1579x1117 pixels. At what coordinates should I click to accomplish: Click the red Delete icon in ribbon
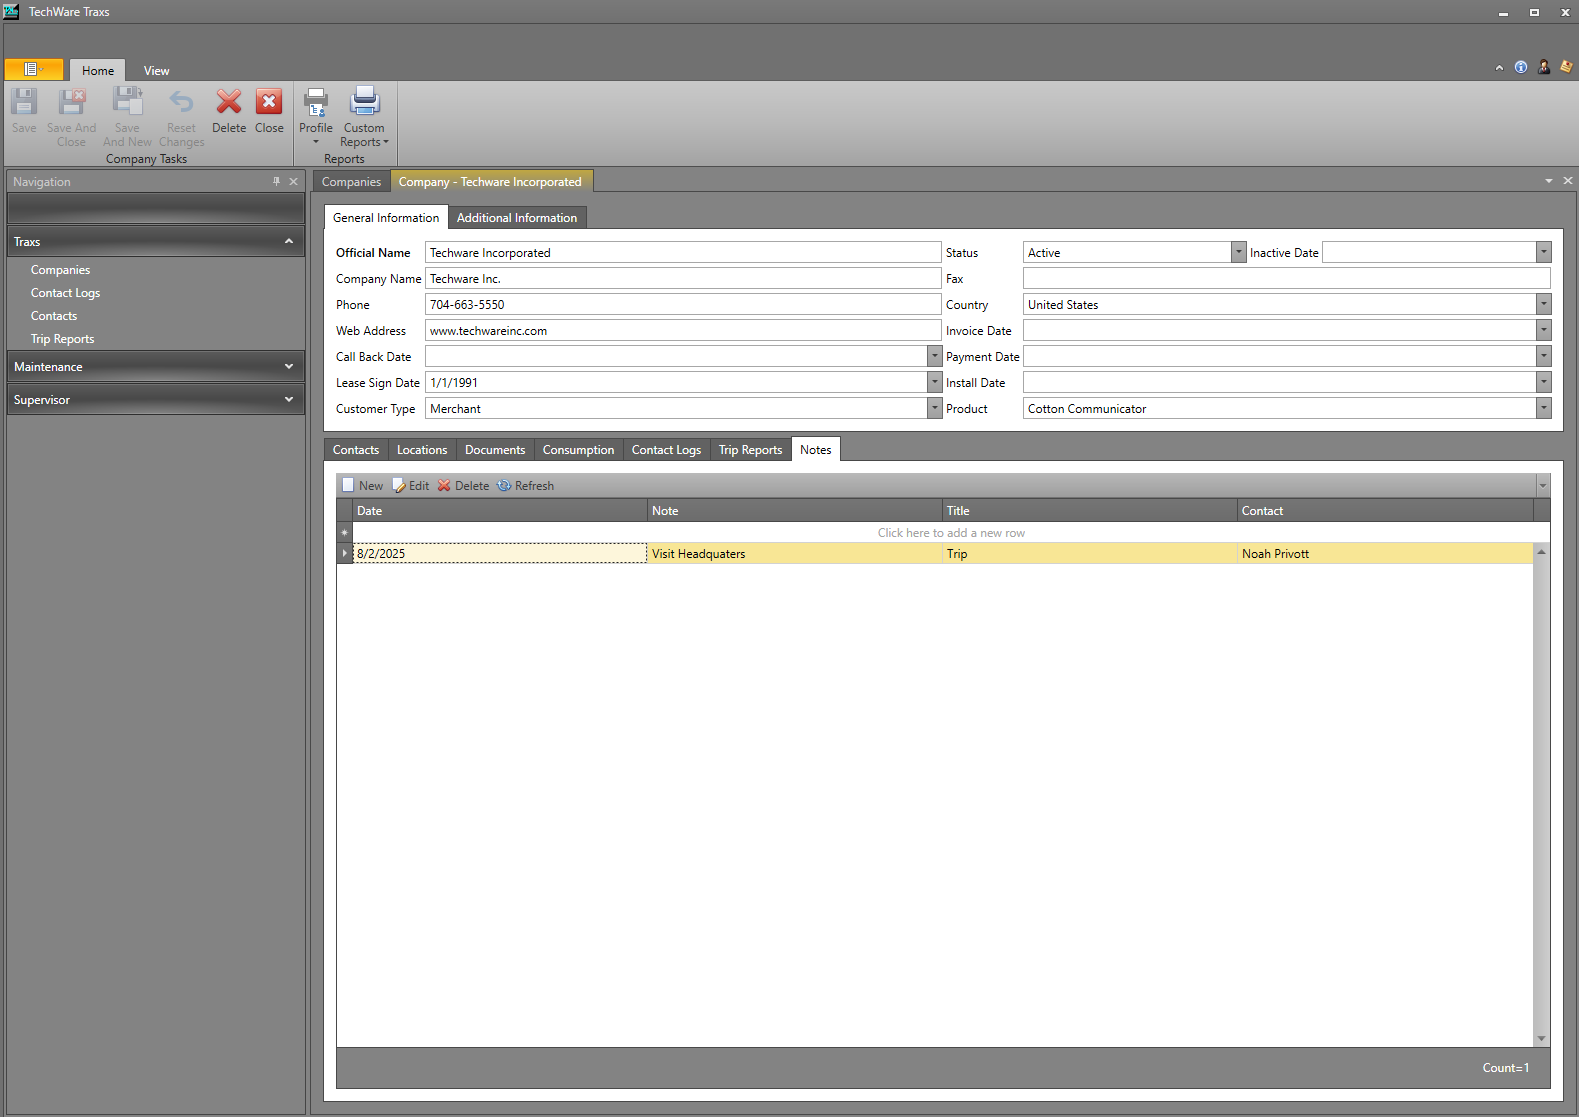(229, 103)
